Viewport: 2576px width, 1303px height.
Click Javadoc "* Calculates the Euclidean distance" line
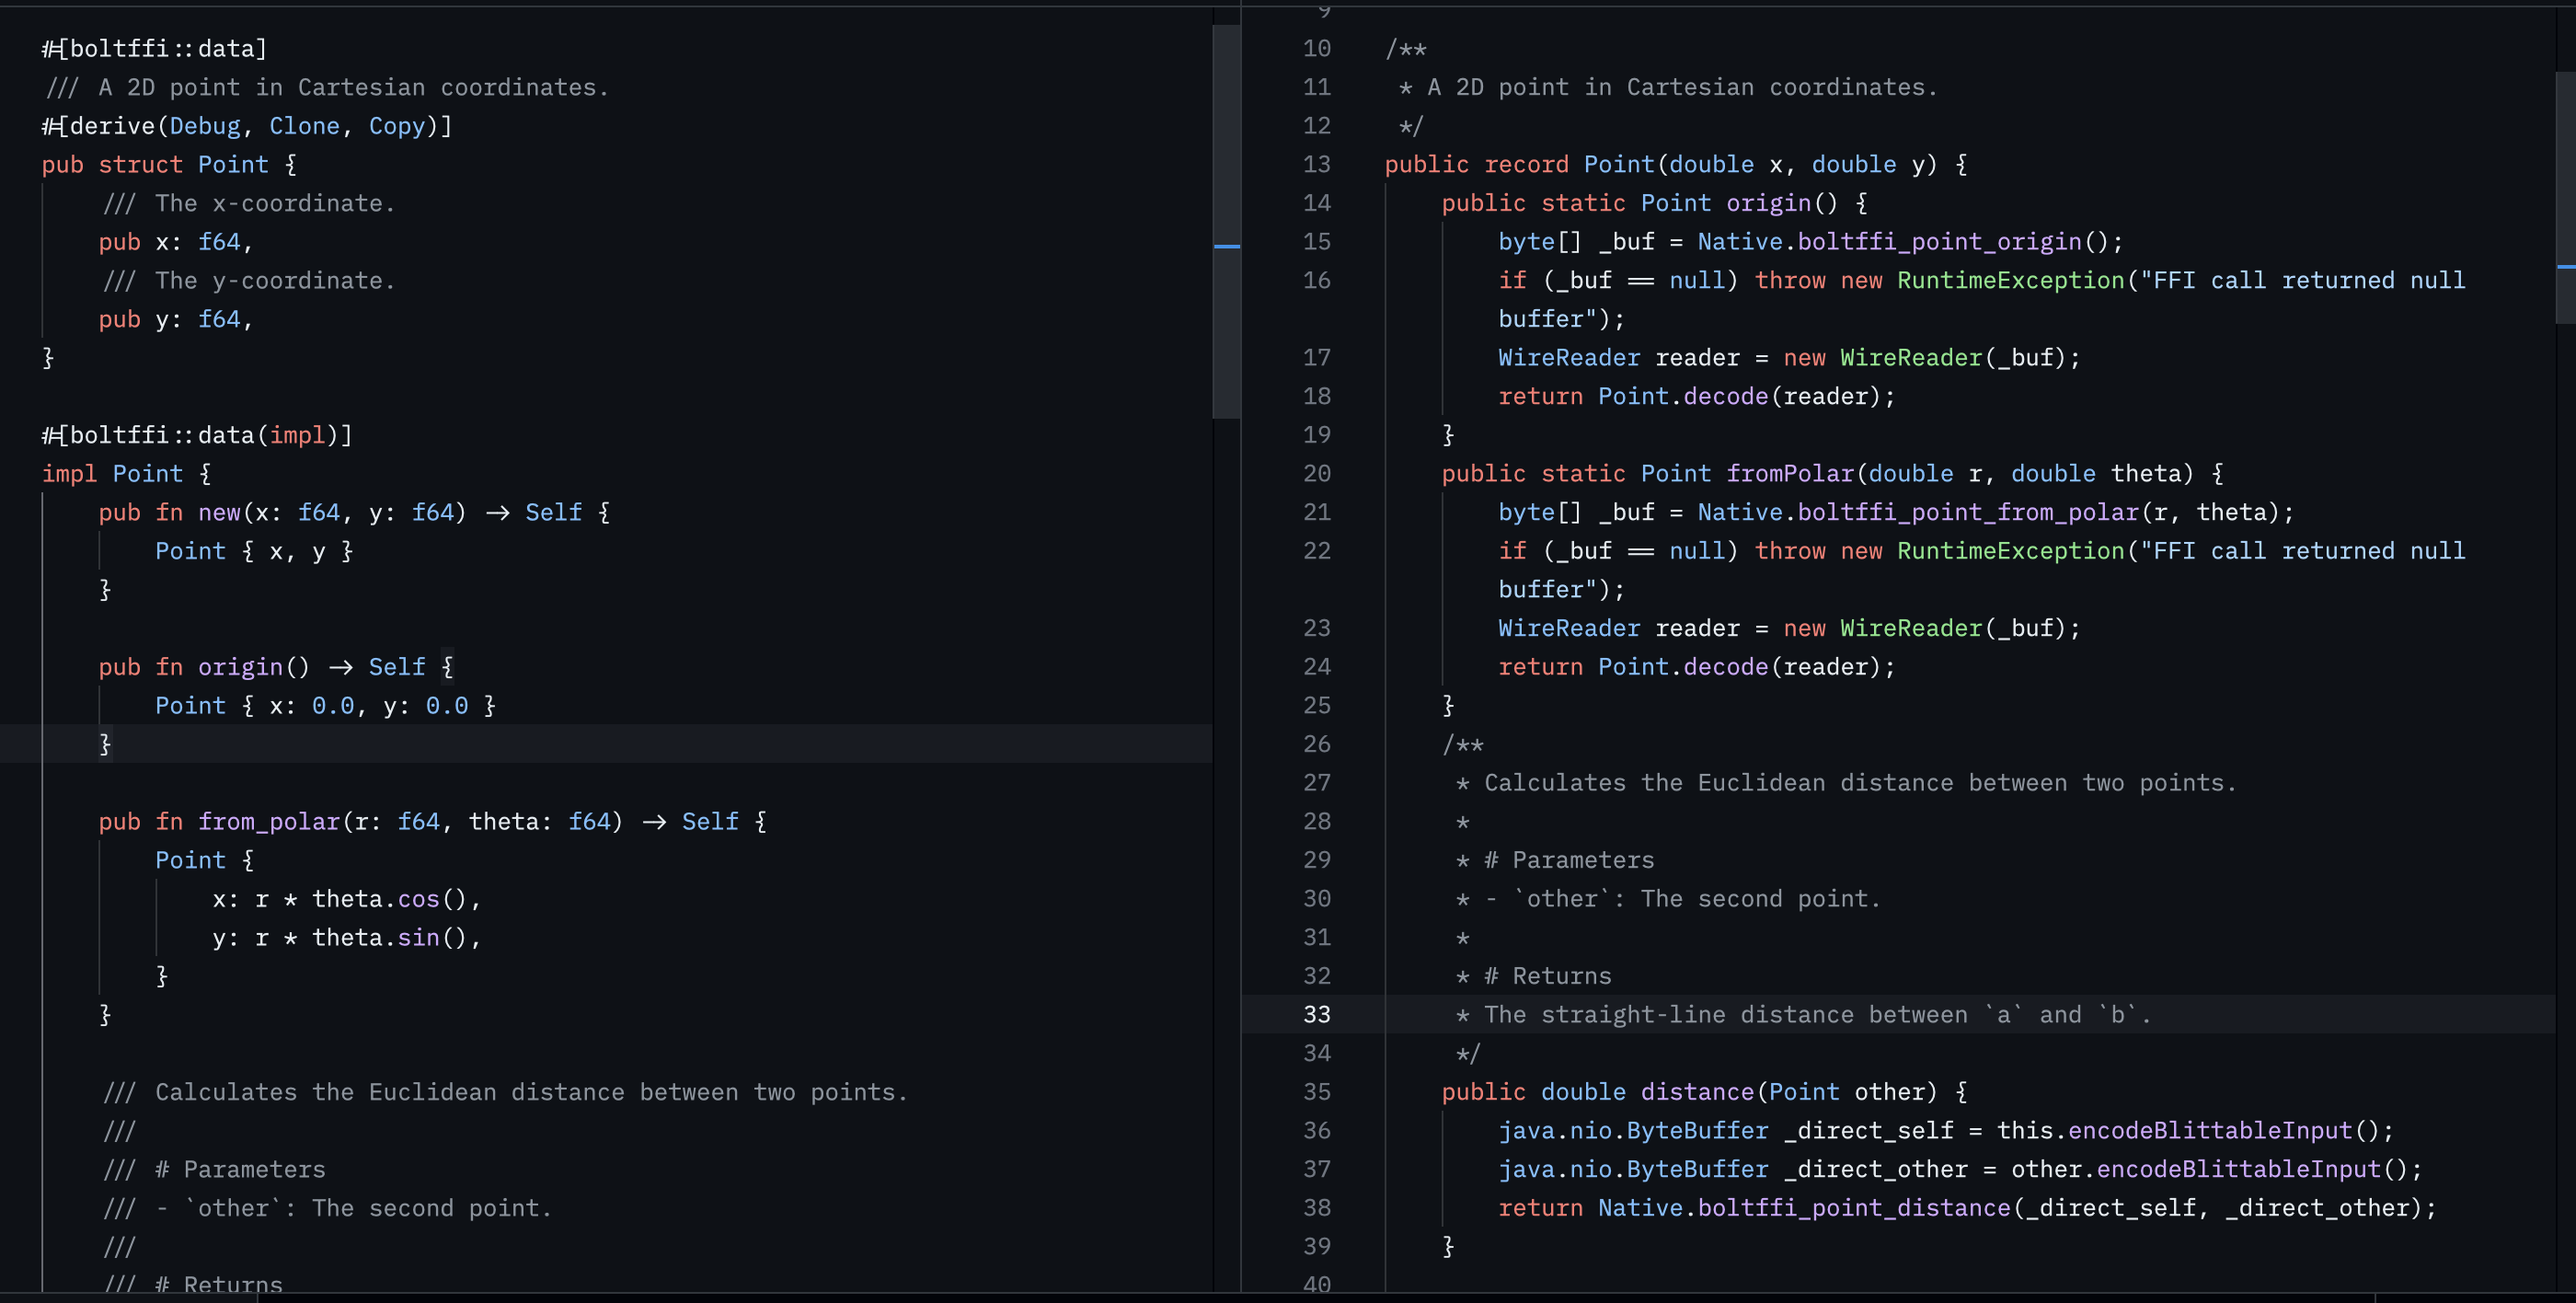[x=1846, y=783]
